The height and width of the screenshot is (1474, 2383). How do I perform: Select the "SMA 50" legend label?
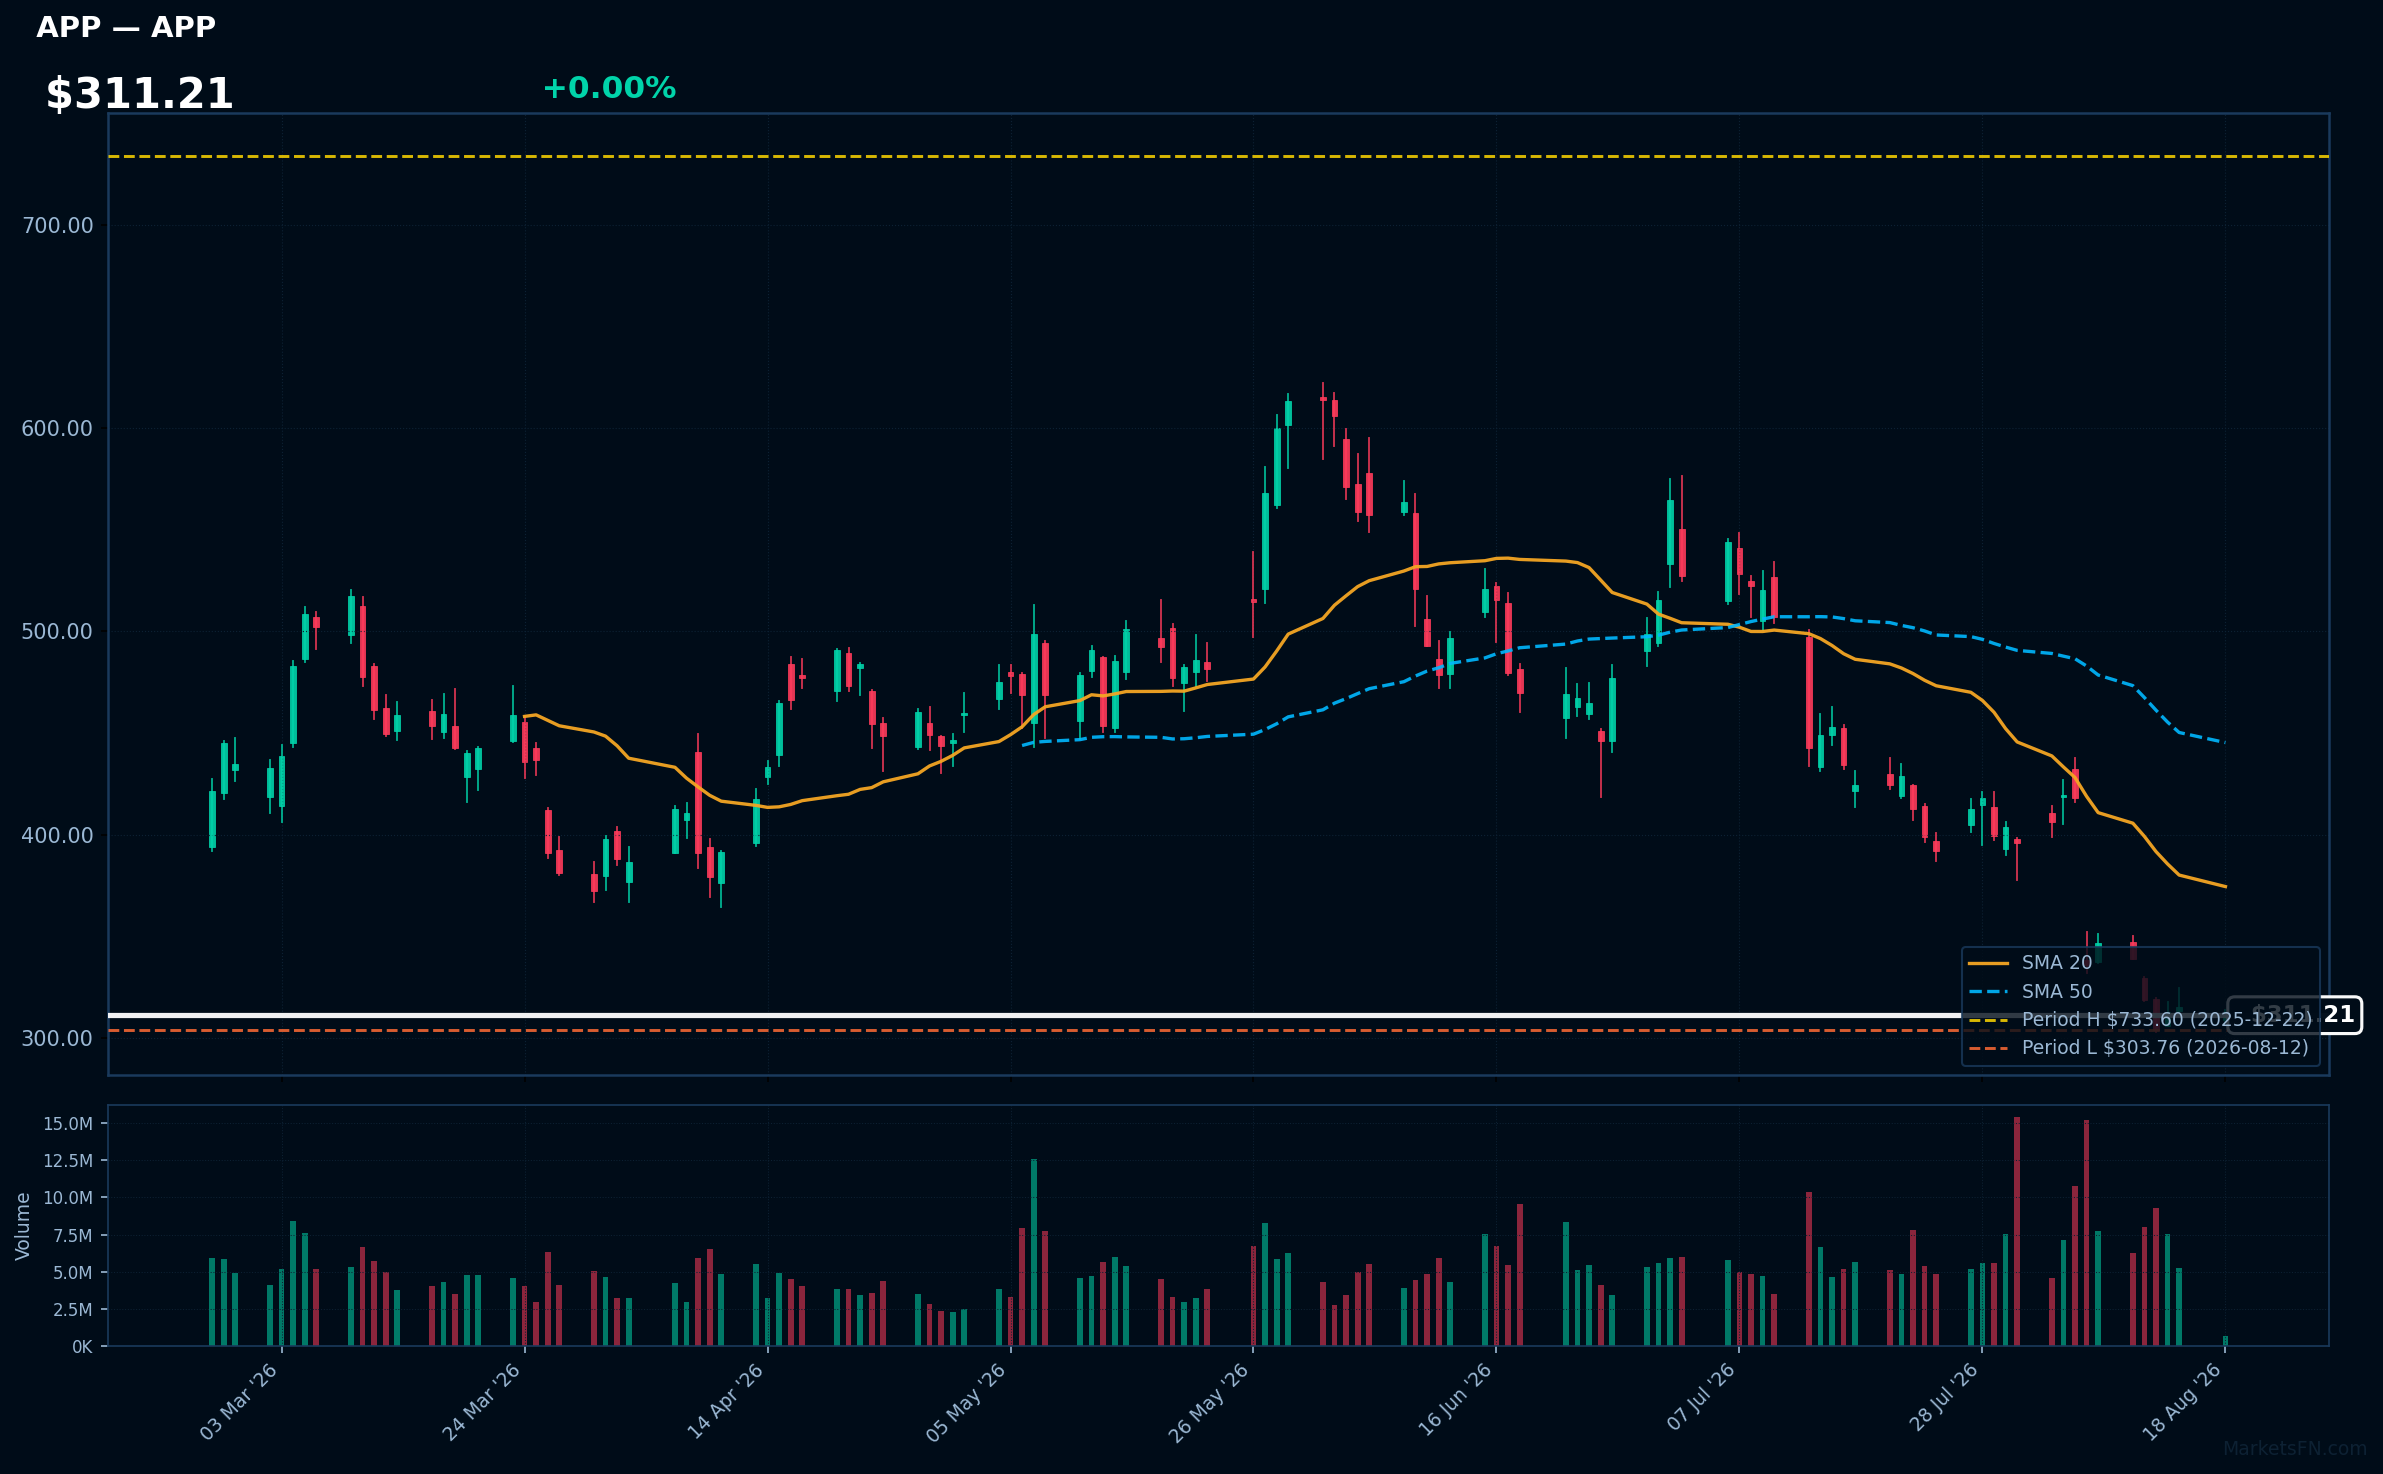(2057, 992)
